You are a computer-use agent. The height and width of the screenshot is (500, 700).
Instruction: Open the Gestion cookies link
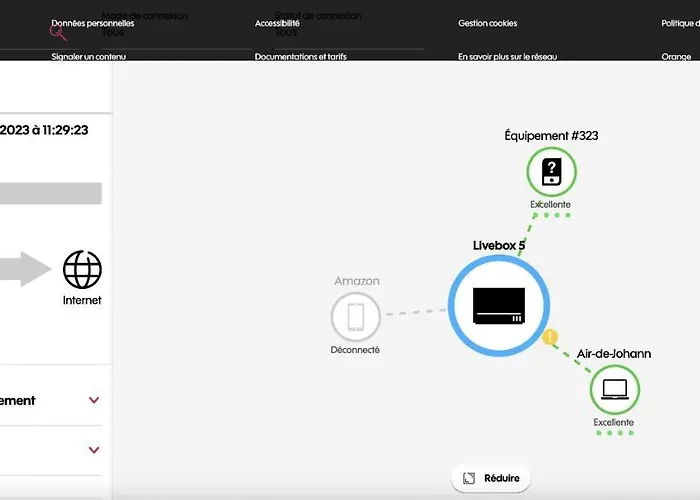pos(488,23)
